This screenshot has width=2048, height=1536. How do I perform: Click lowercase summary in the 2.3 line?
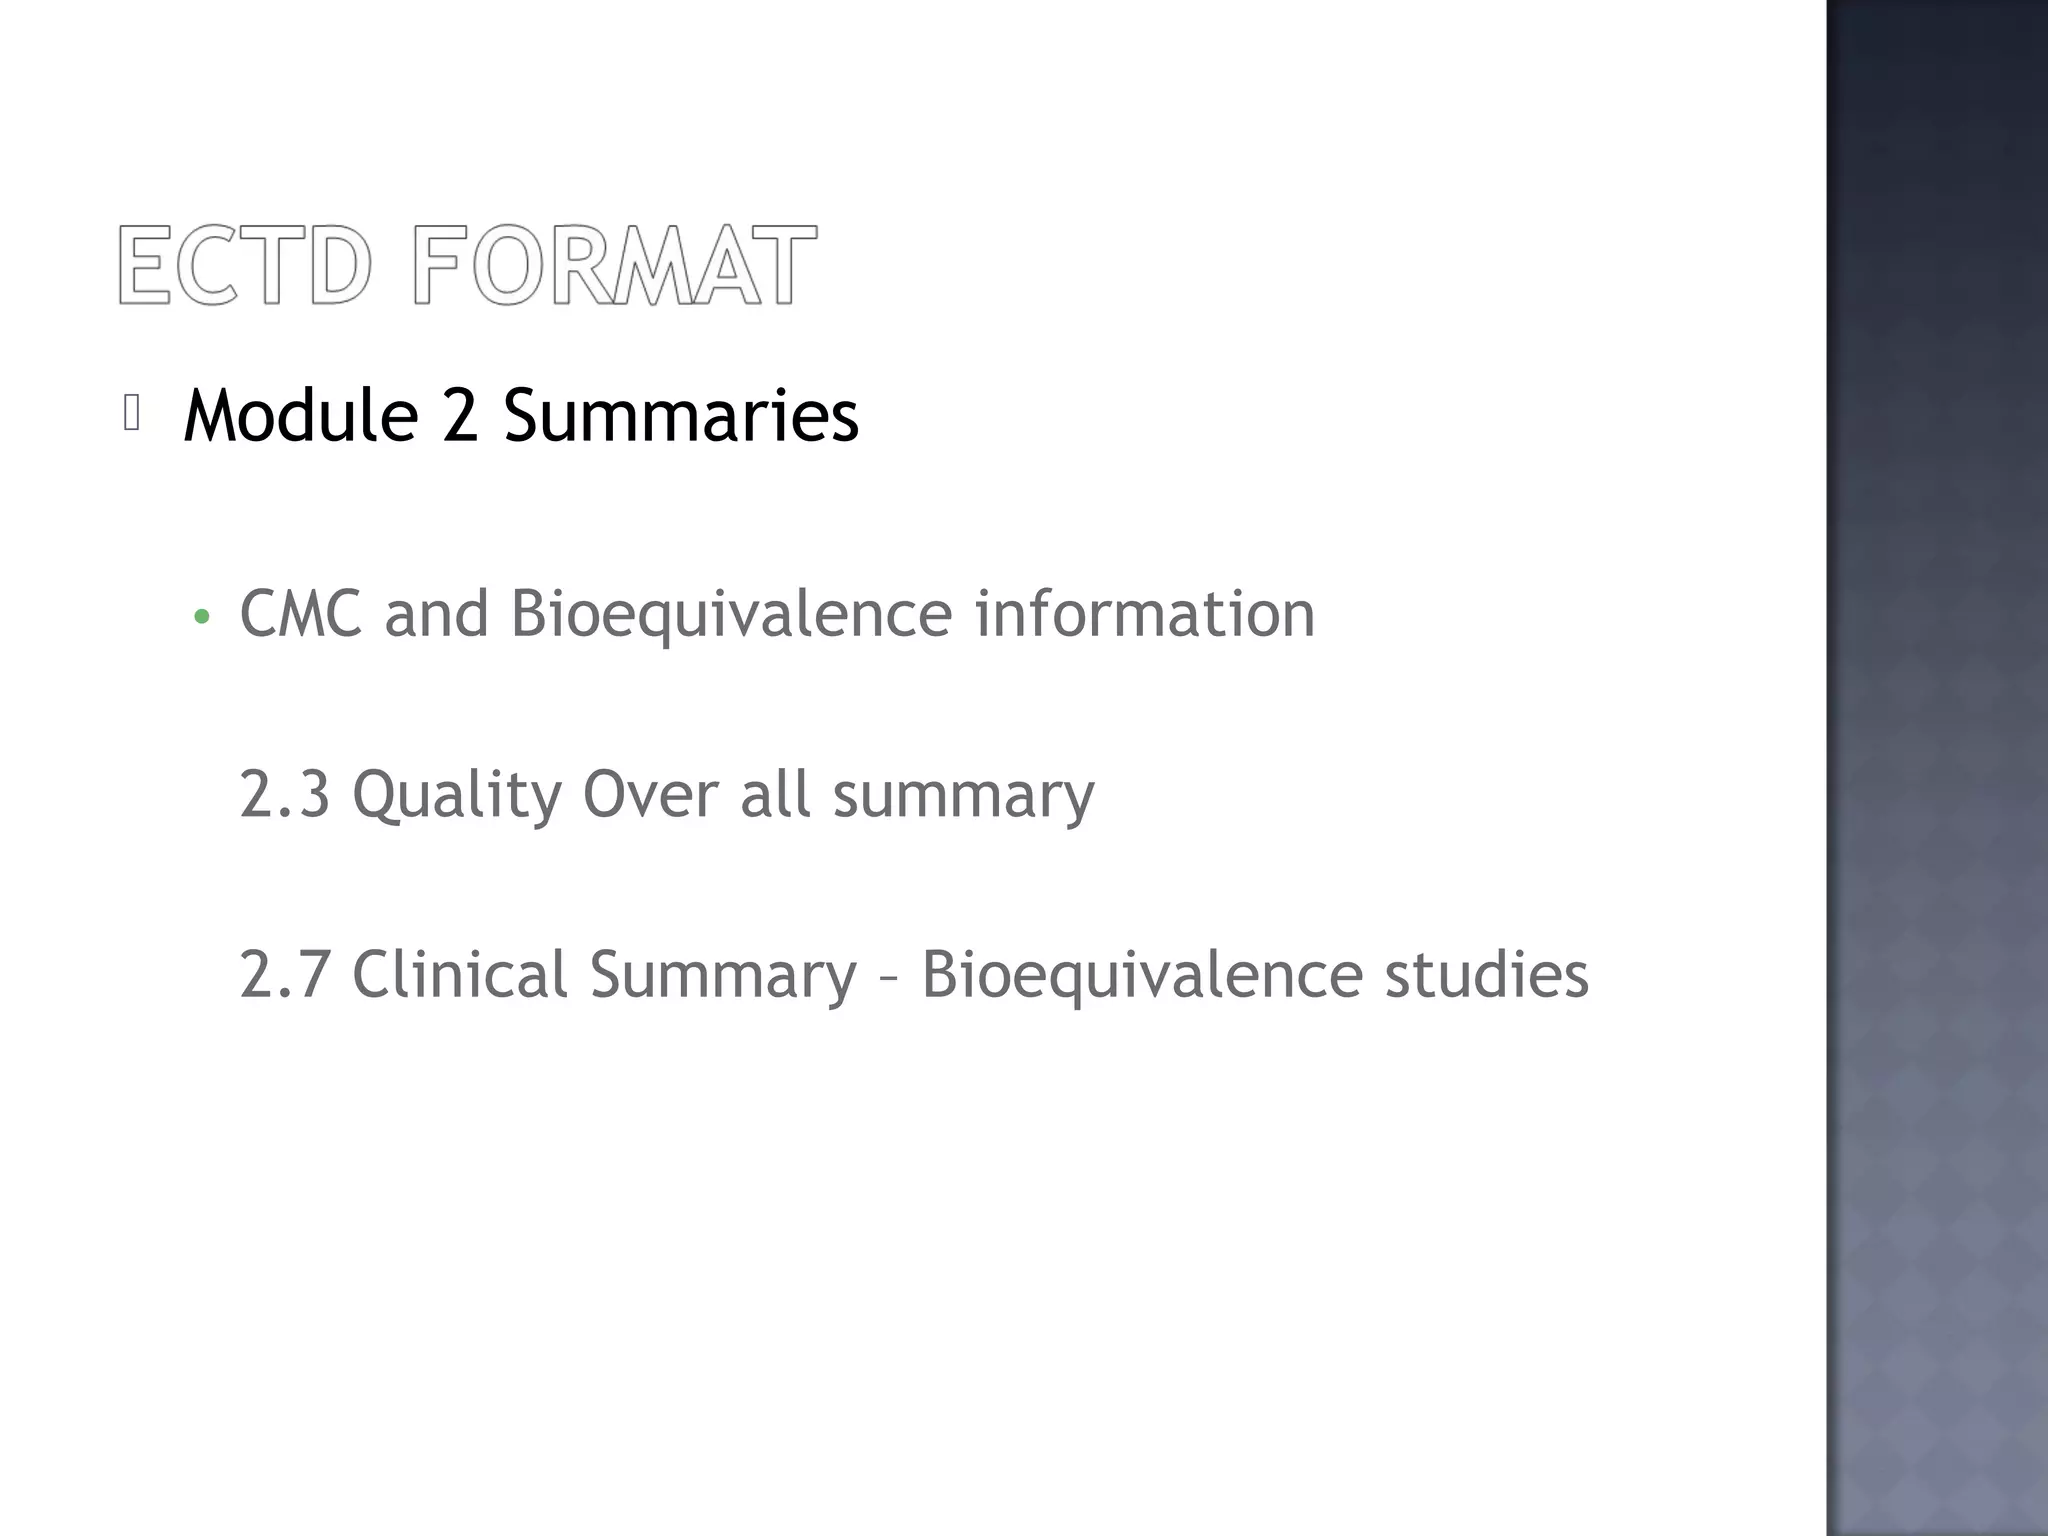click(963, 794)
